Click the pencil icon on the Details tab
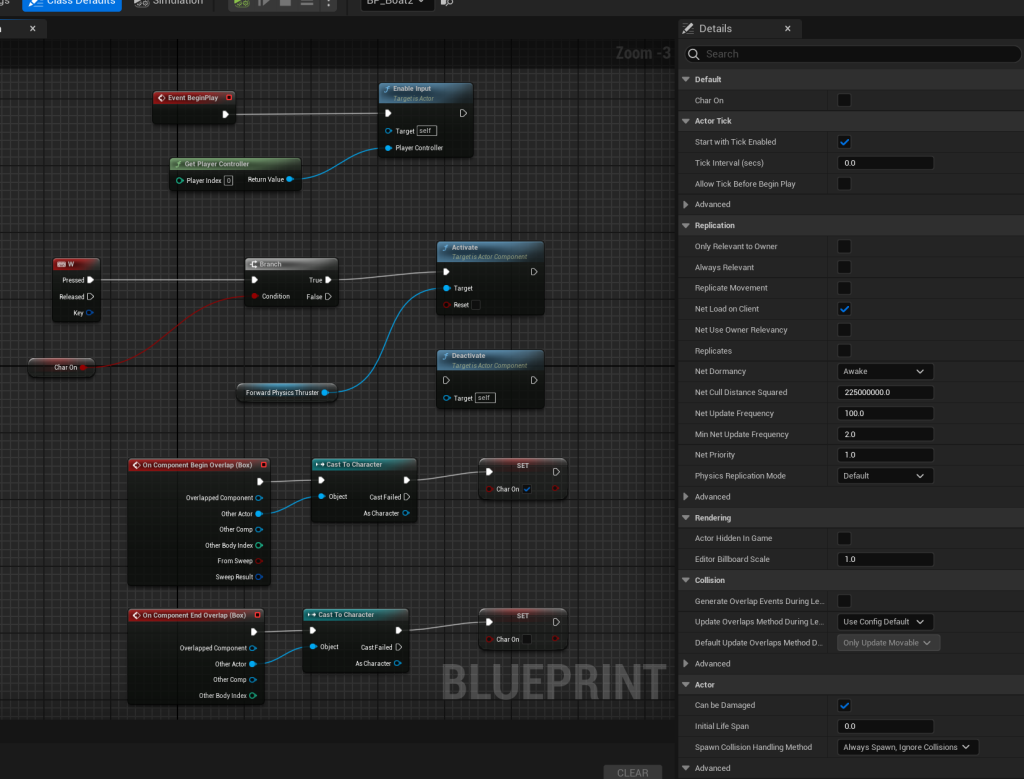 [689, 29]
